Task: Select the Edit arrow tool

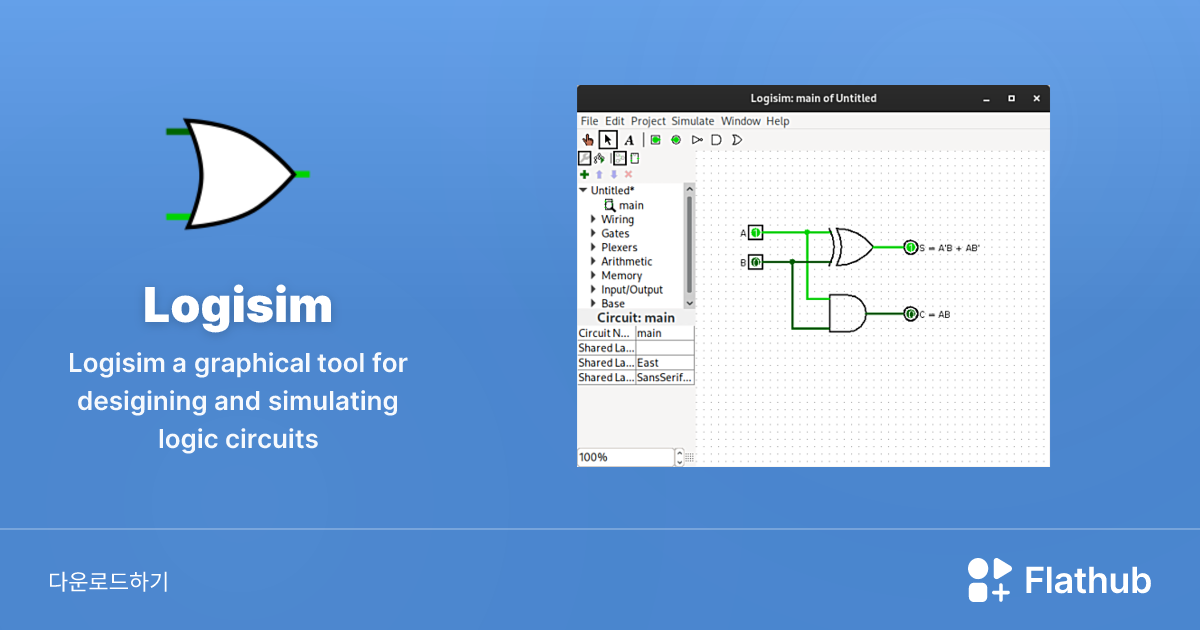Action: (608, 140)
